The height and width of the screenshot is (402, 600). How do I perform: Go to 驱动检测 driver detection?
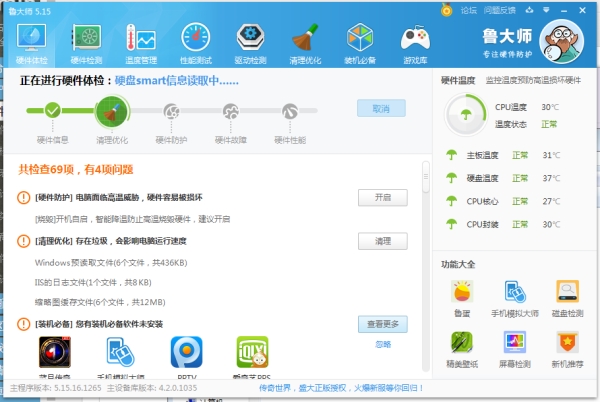[250, 44]
